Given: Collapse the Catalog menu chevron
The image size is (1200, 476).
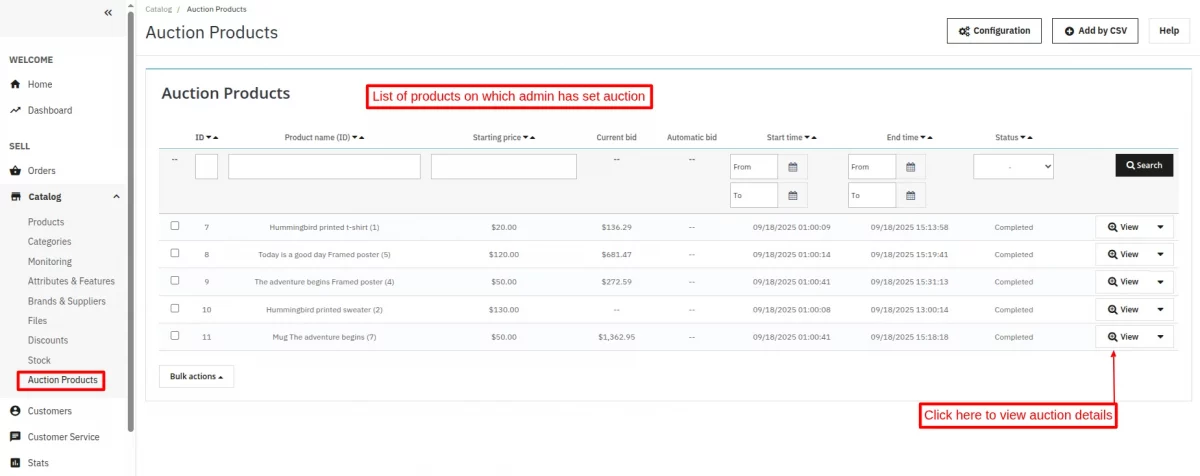Looking at the screenshot, I should click(x=116, y=197).
